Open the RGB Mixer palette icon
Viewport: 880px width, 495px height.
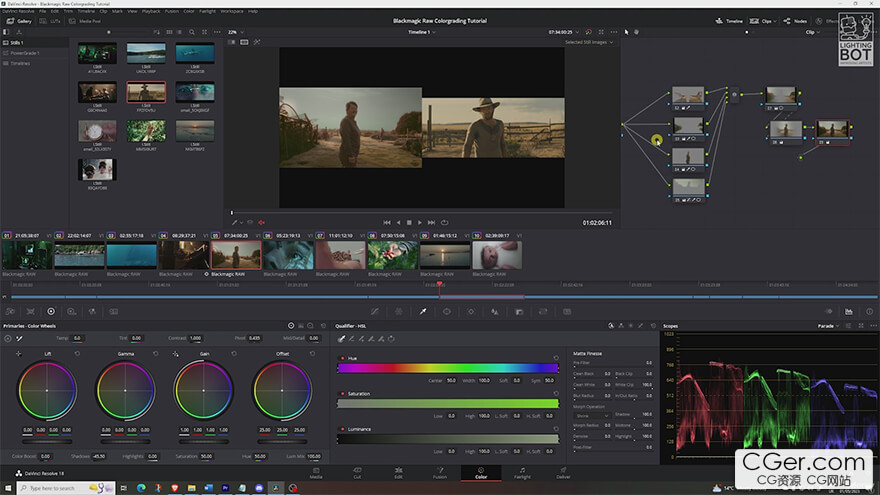click(92, 311)
